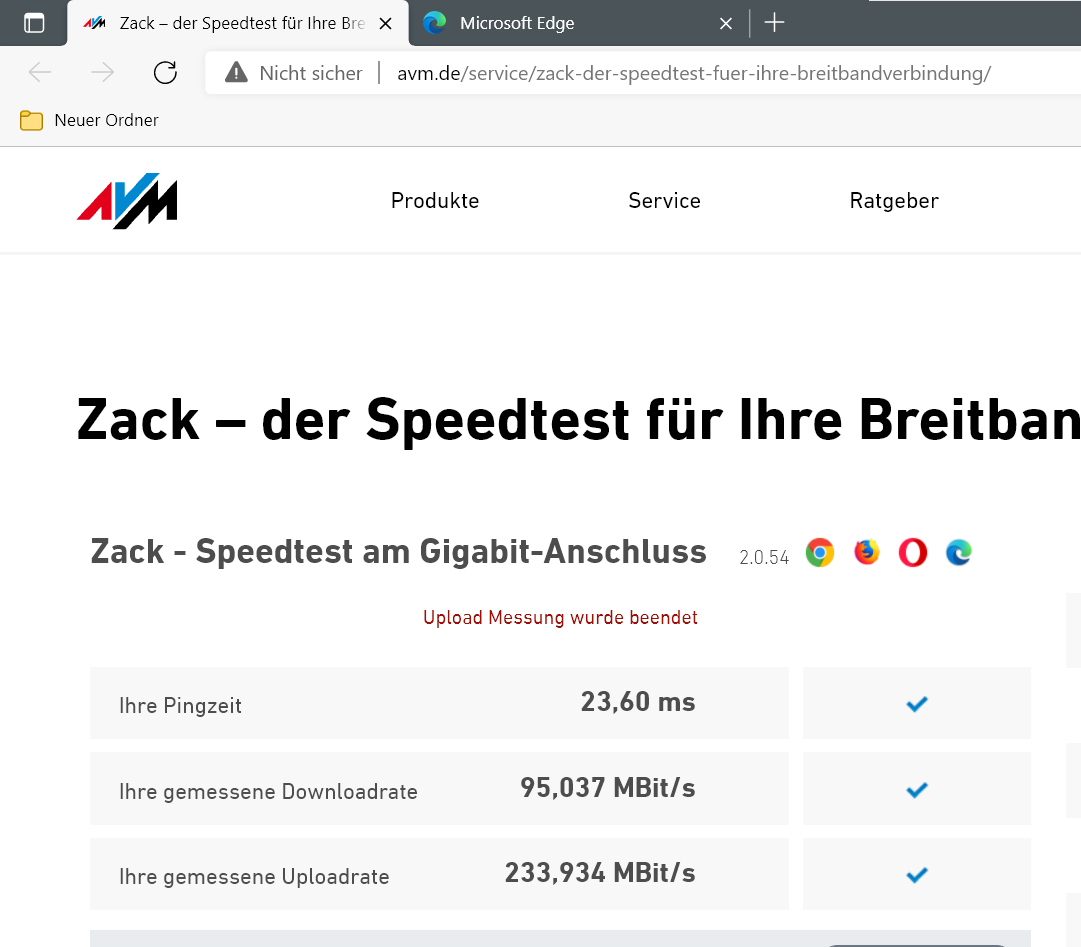Screen dimensions: 1081x947
Task: Go back to previous page
Action: click(x=40, y=72)
